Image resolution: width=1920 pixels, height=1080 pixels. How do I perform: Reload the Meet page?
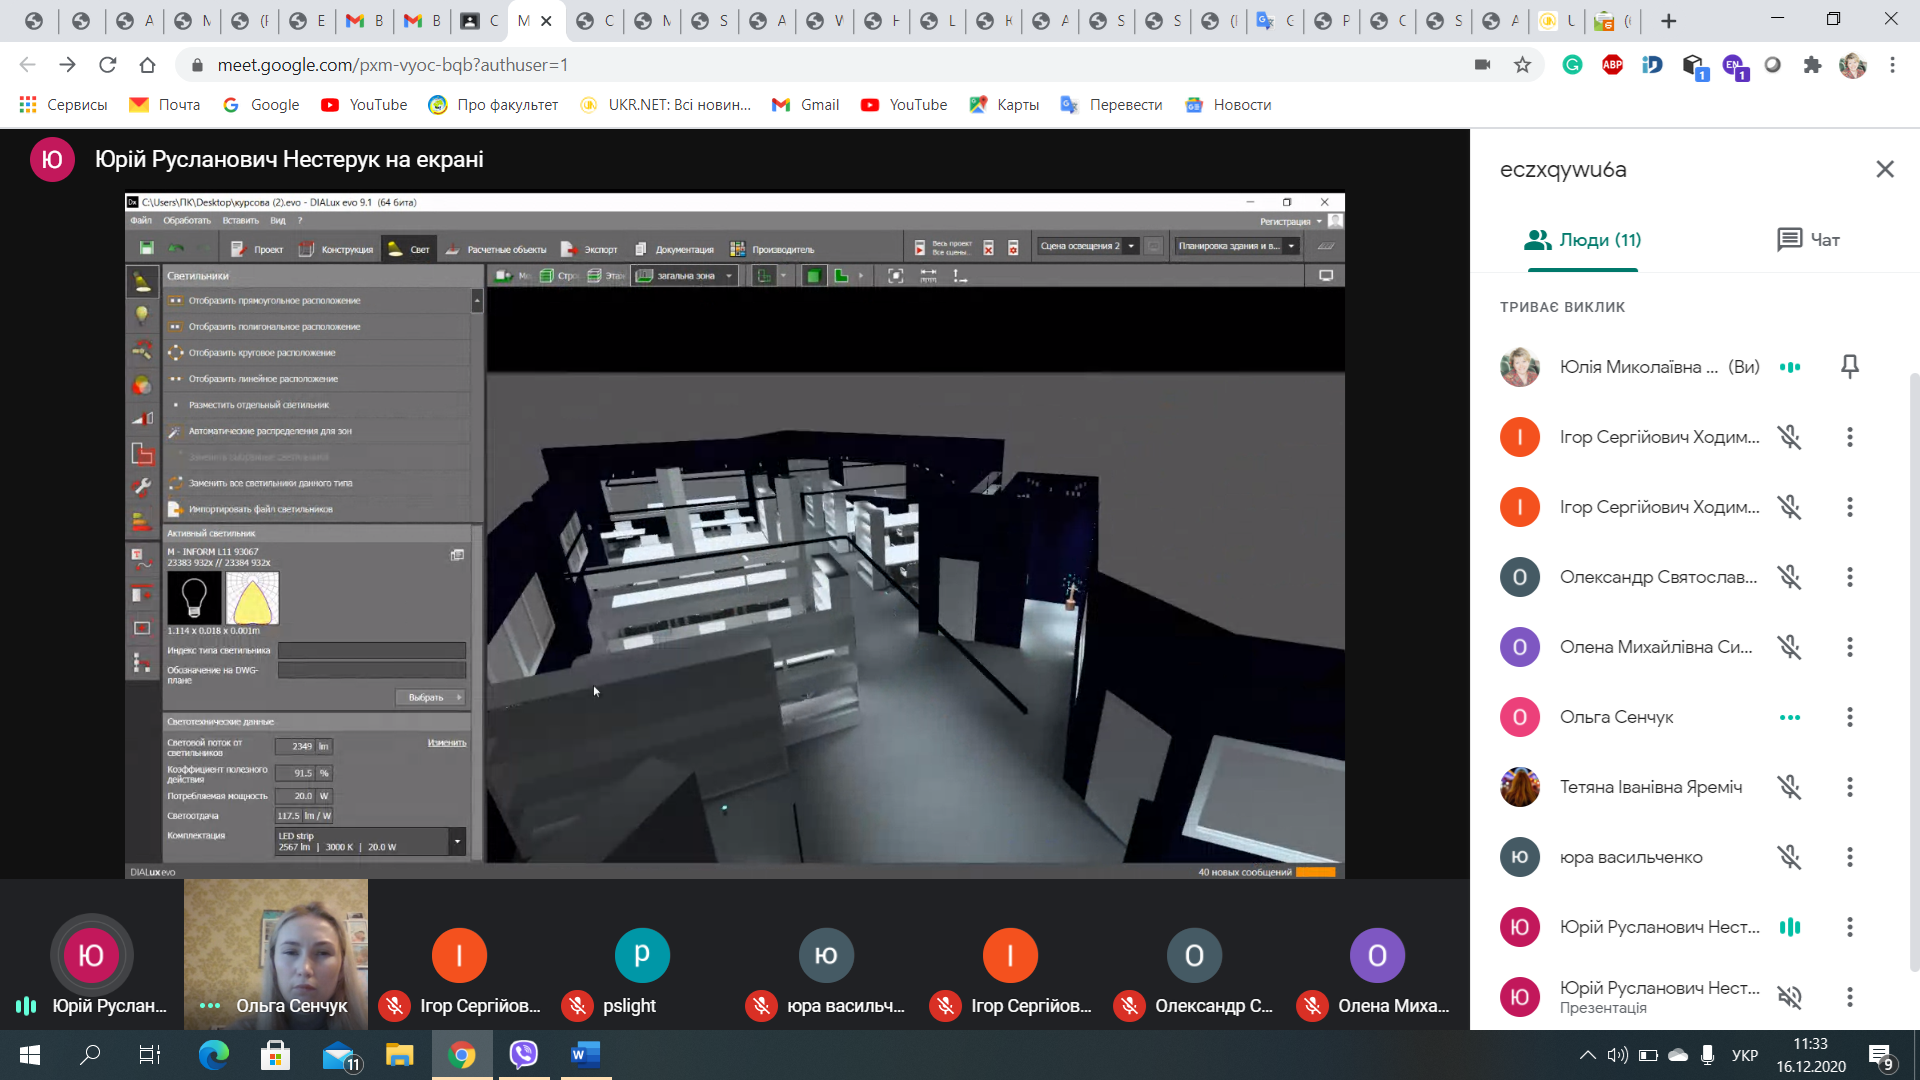point(107,65)
